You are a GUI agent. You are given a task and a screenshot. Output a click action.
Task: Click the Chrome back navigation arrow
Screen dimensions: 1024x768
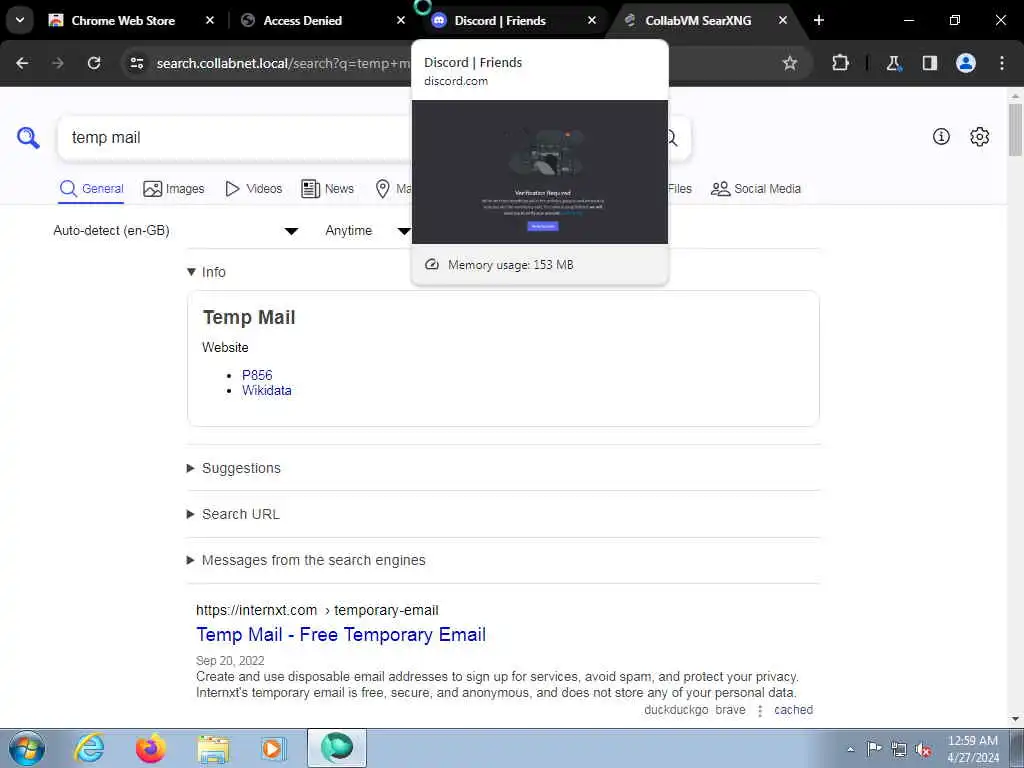point(22,63)
